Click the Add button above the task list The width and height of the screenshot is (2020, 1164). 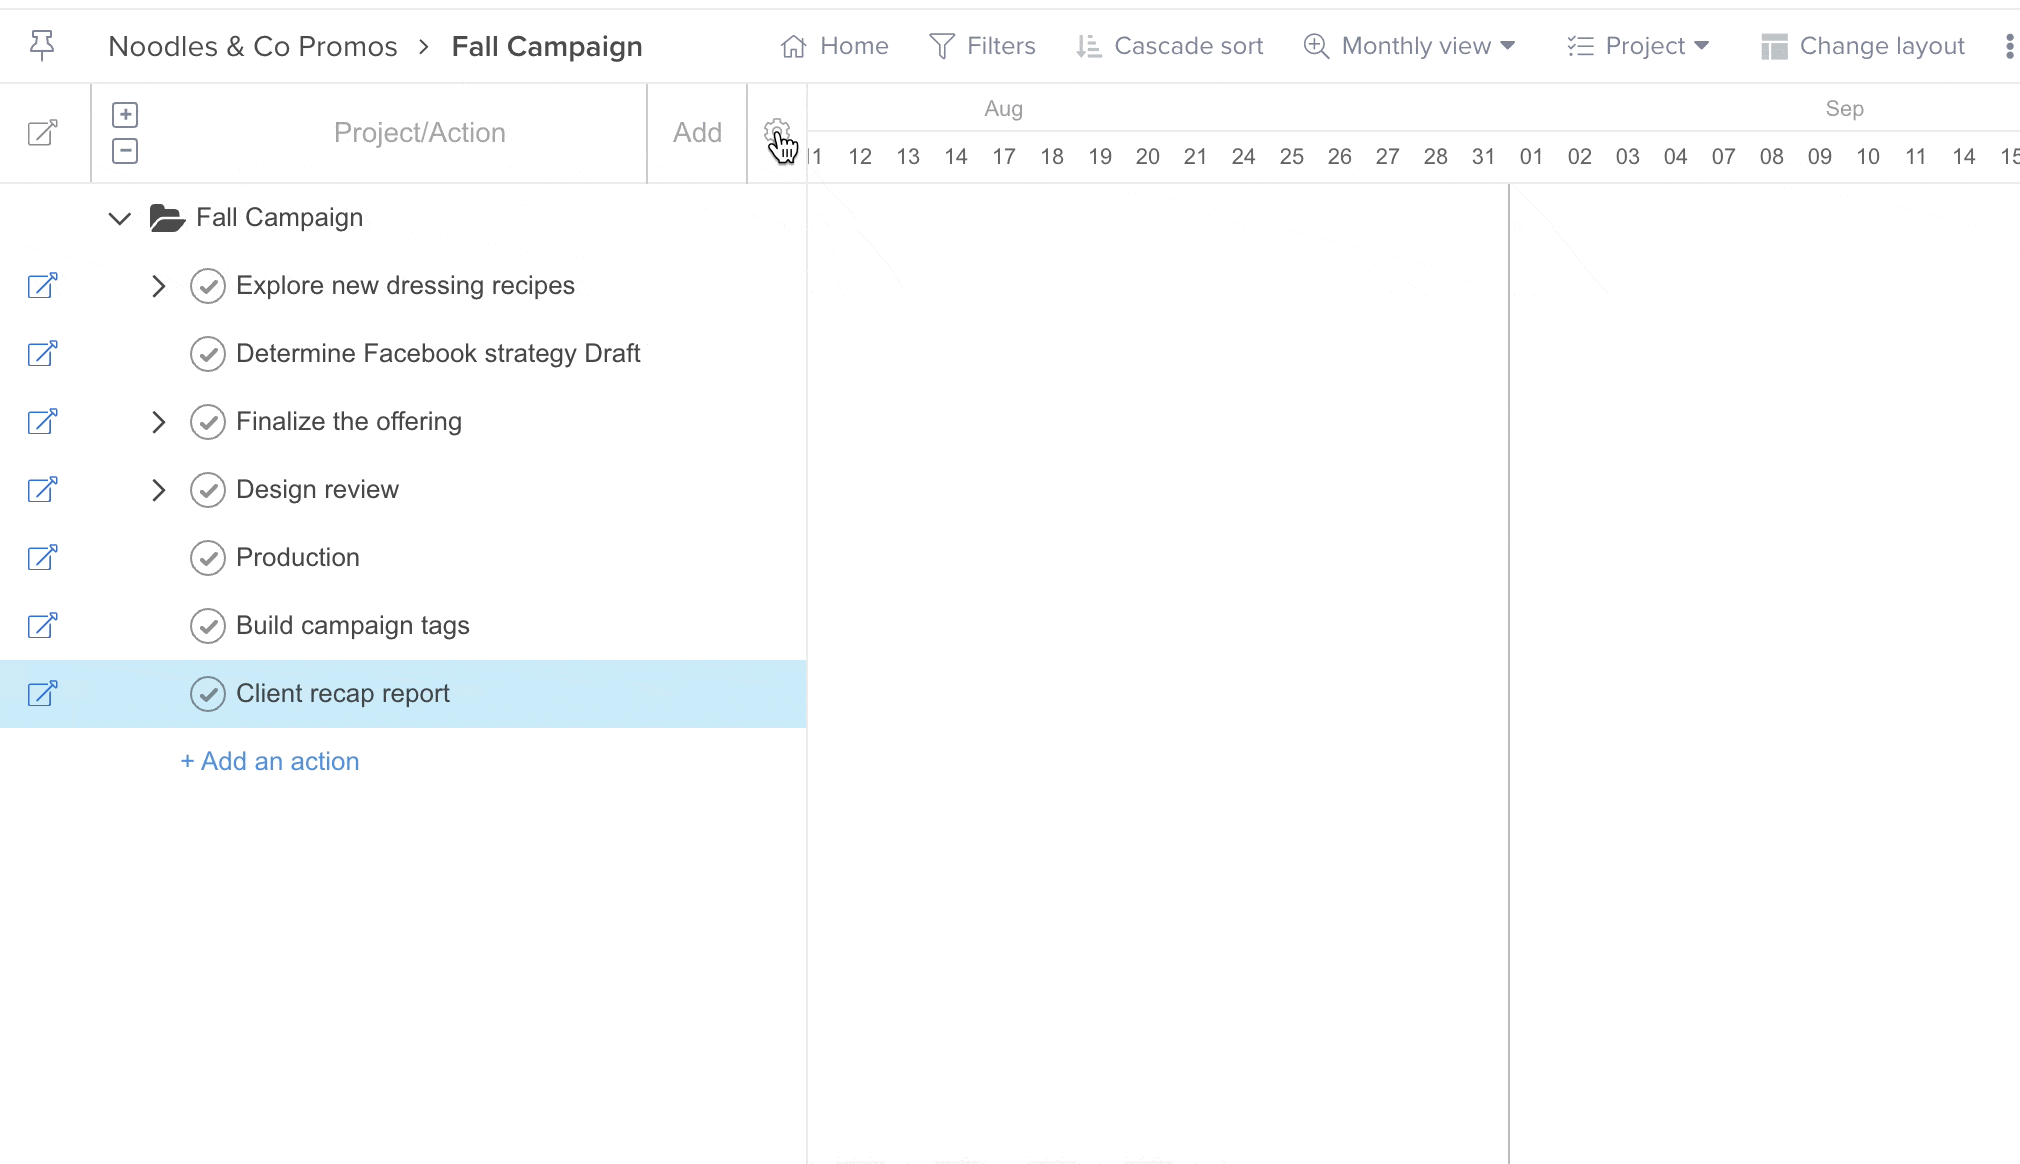[x=695, y=131]
